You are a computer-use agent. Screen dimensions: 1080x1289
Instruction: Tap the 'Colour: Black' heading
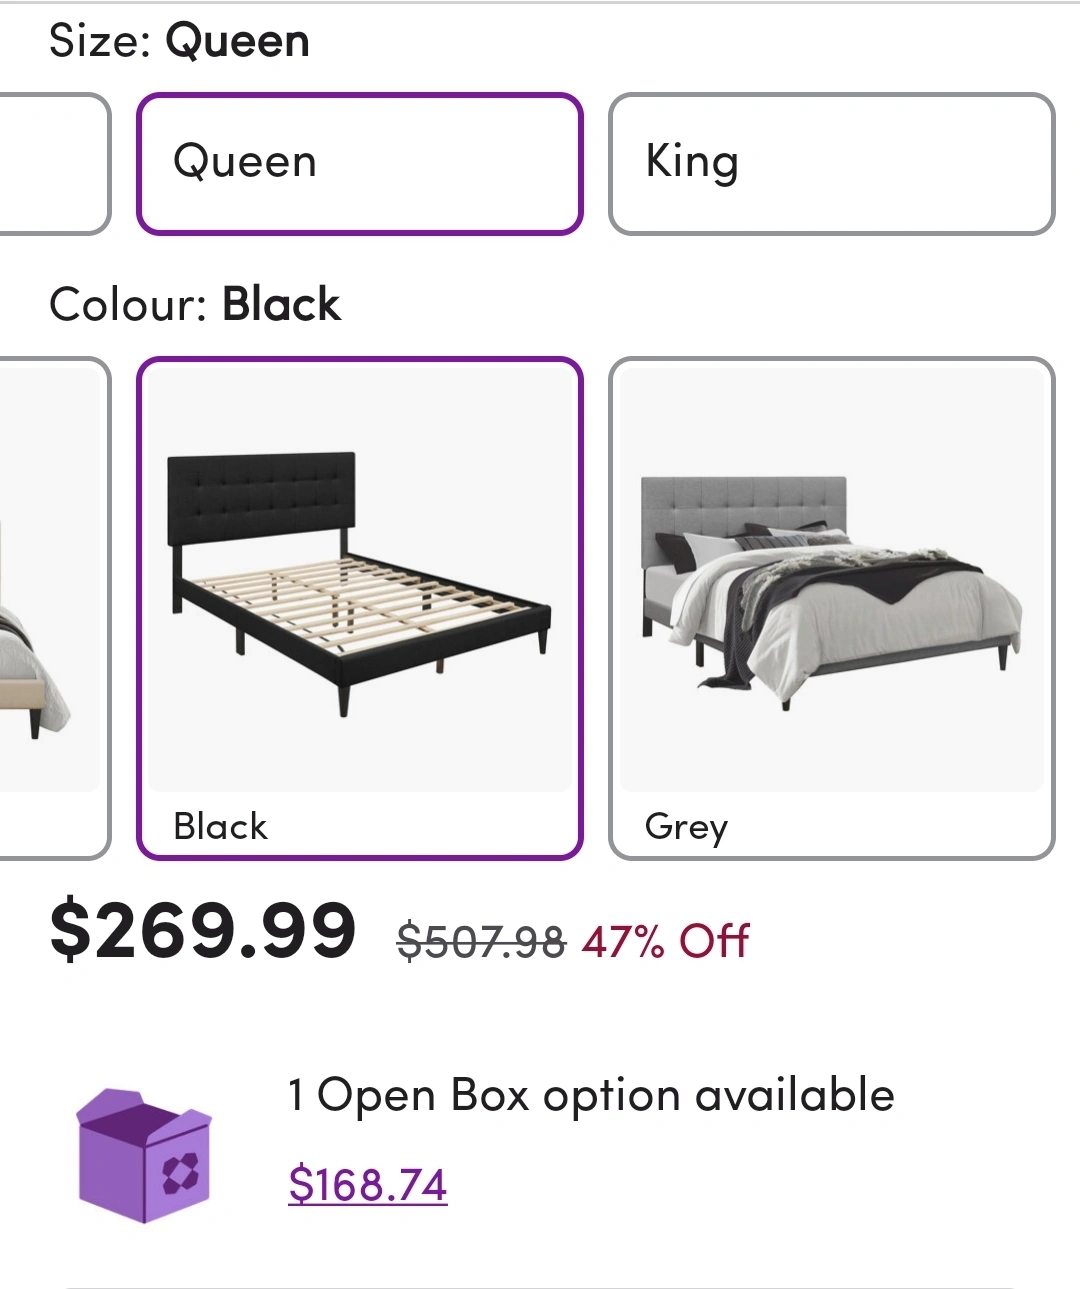[195, 304]
